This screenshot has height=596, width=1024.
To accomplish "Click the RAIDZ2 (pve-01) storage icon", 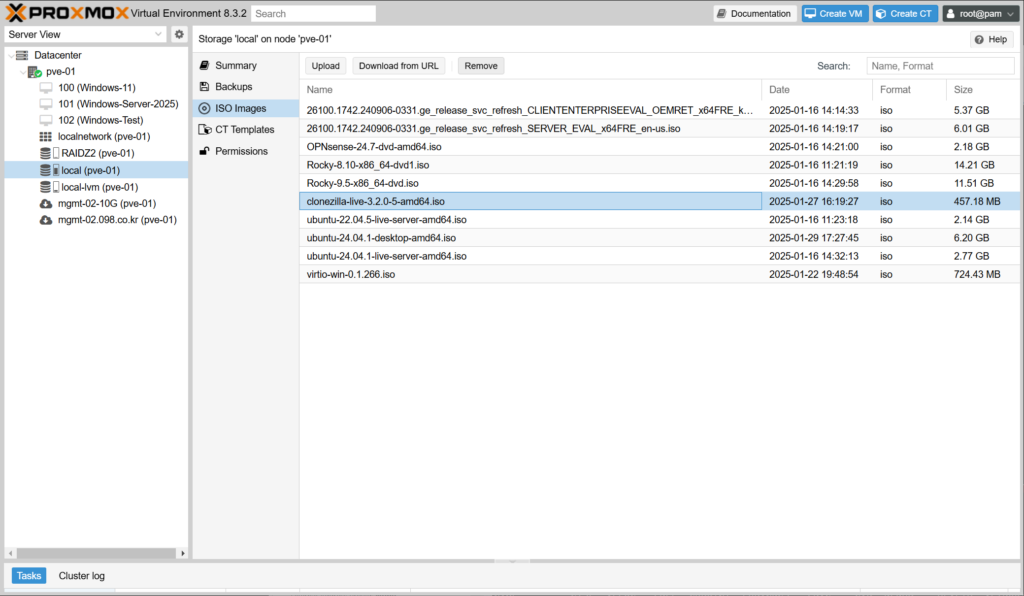I will 46,153.
